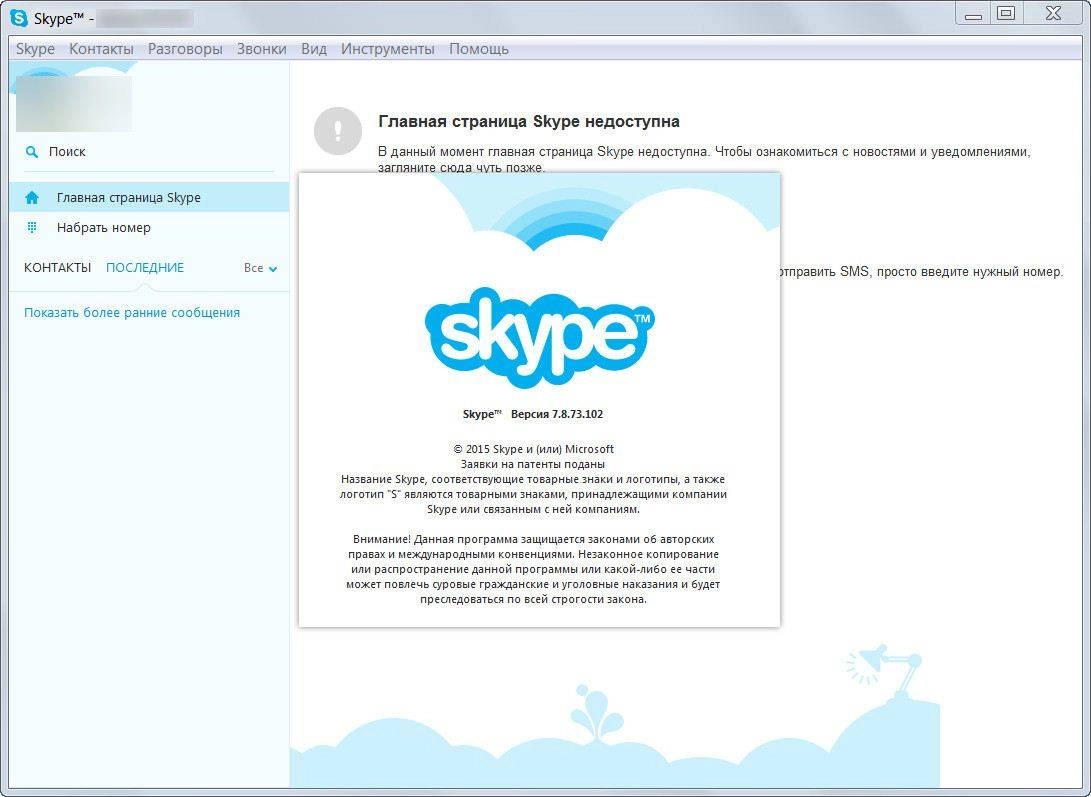Click Главная страница Skype недоступна heading

point(529,122)
